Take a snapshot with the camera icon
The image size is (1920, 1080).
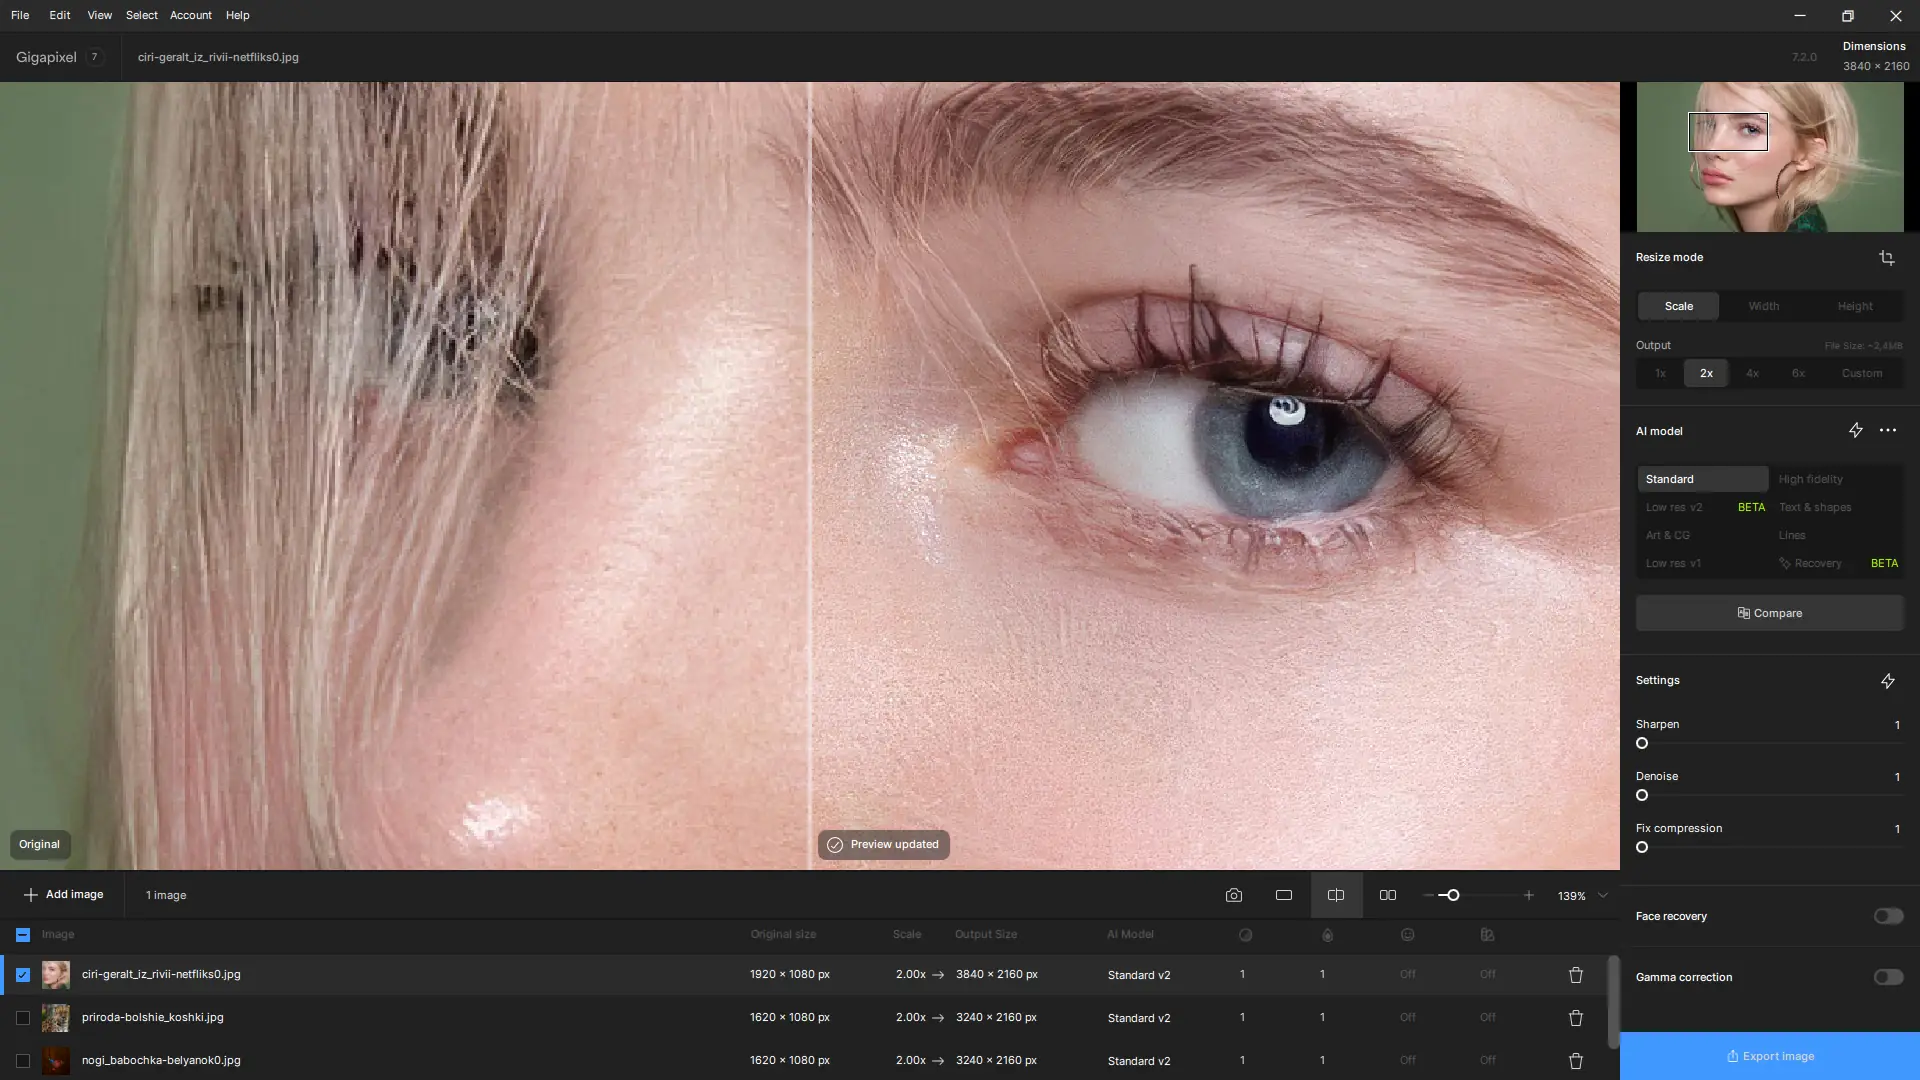click(x=1233, y=896)
